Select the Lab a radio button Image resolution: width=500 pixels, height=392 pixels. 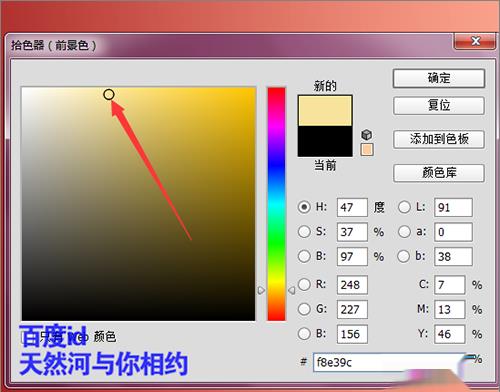click(x=404, y=231)
